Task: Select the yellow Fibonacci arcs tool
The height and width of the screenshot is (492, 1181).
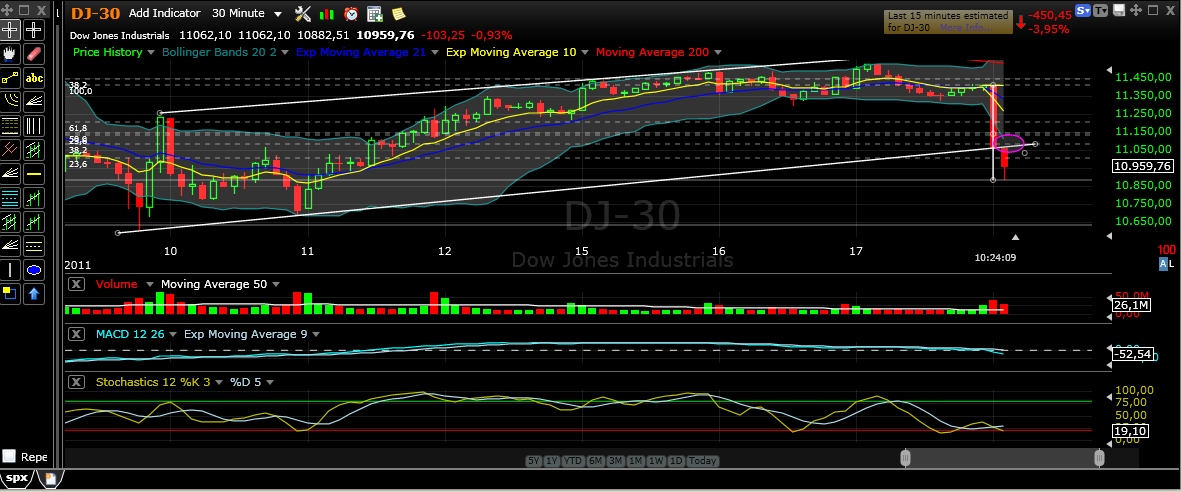Action: tap(10, 101)
